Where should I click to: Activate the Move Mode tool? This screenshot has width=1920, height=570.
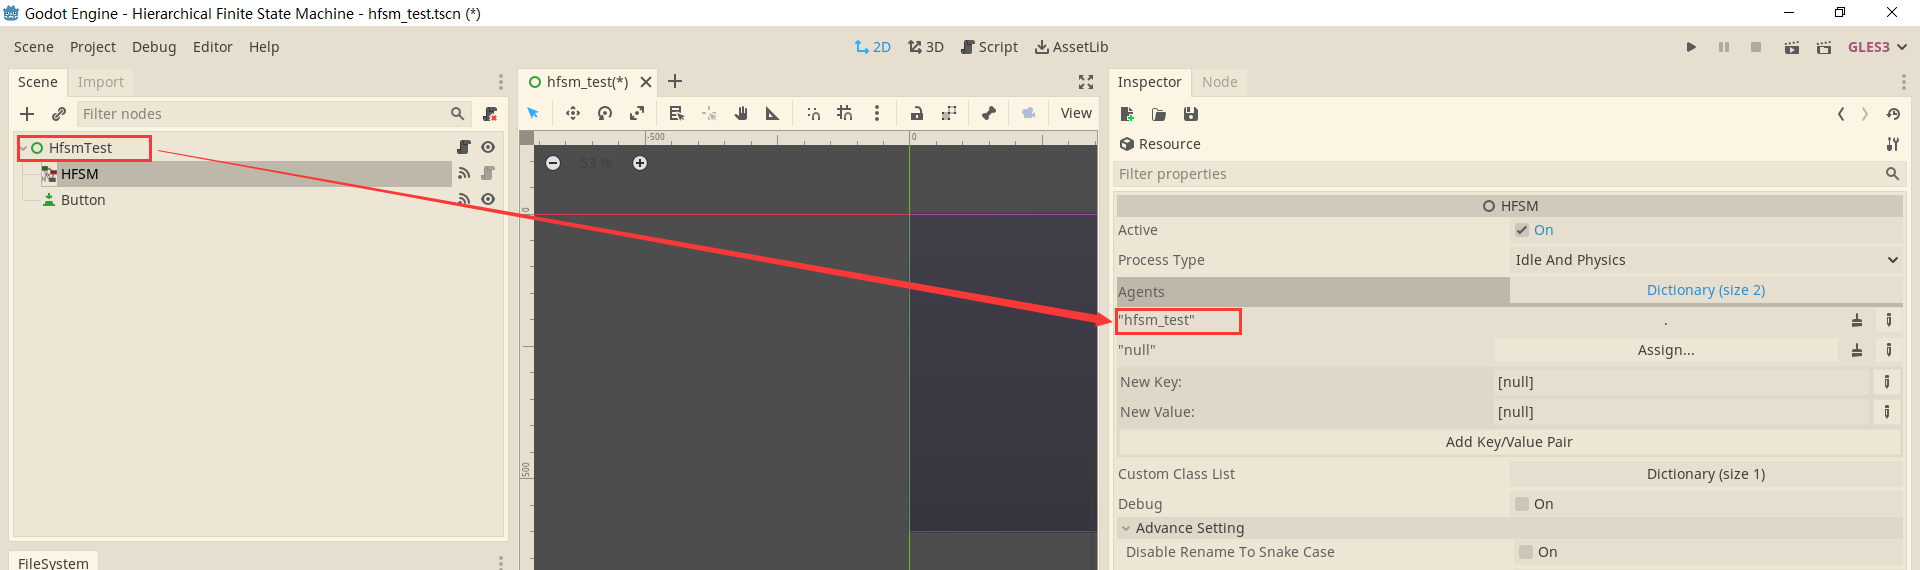click(x=573, y=113)
